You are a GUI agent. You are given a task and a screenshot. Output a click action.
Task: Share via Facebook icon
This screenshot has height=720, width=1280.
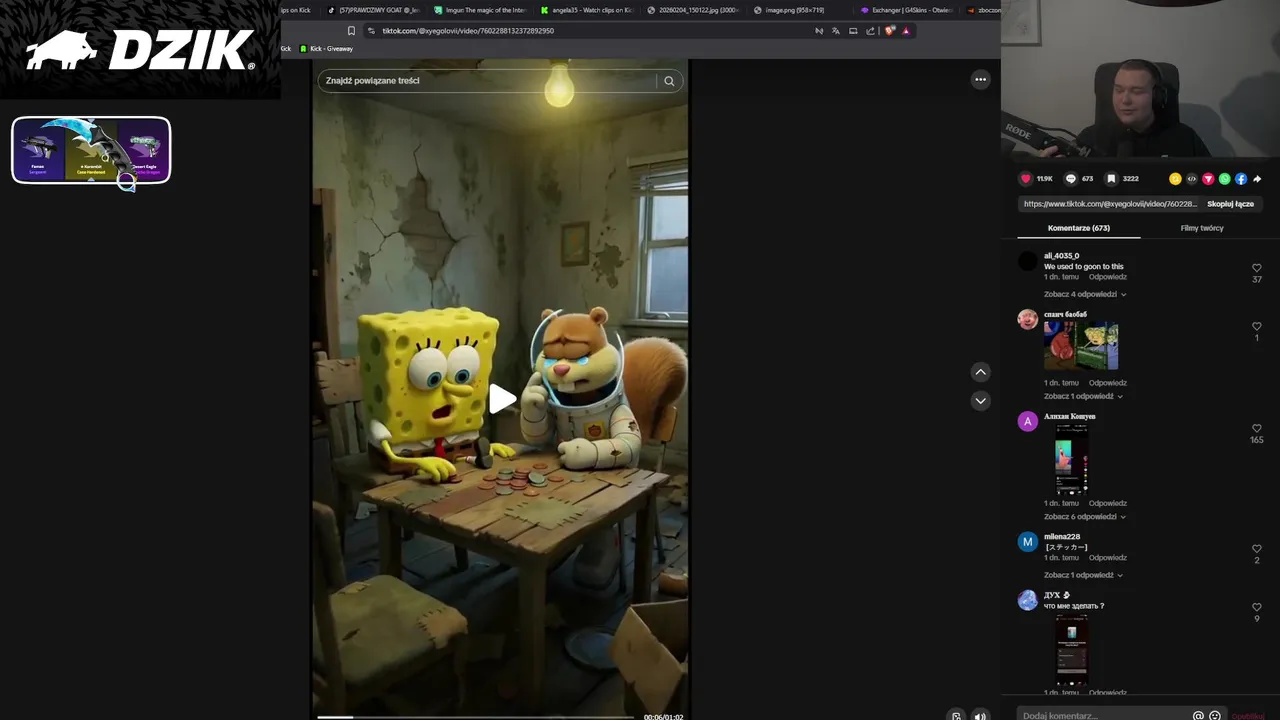[1241, 179]
